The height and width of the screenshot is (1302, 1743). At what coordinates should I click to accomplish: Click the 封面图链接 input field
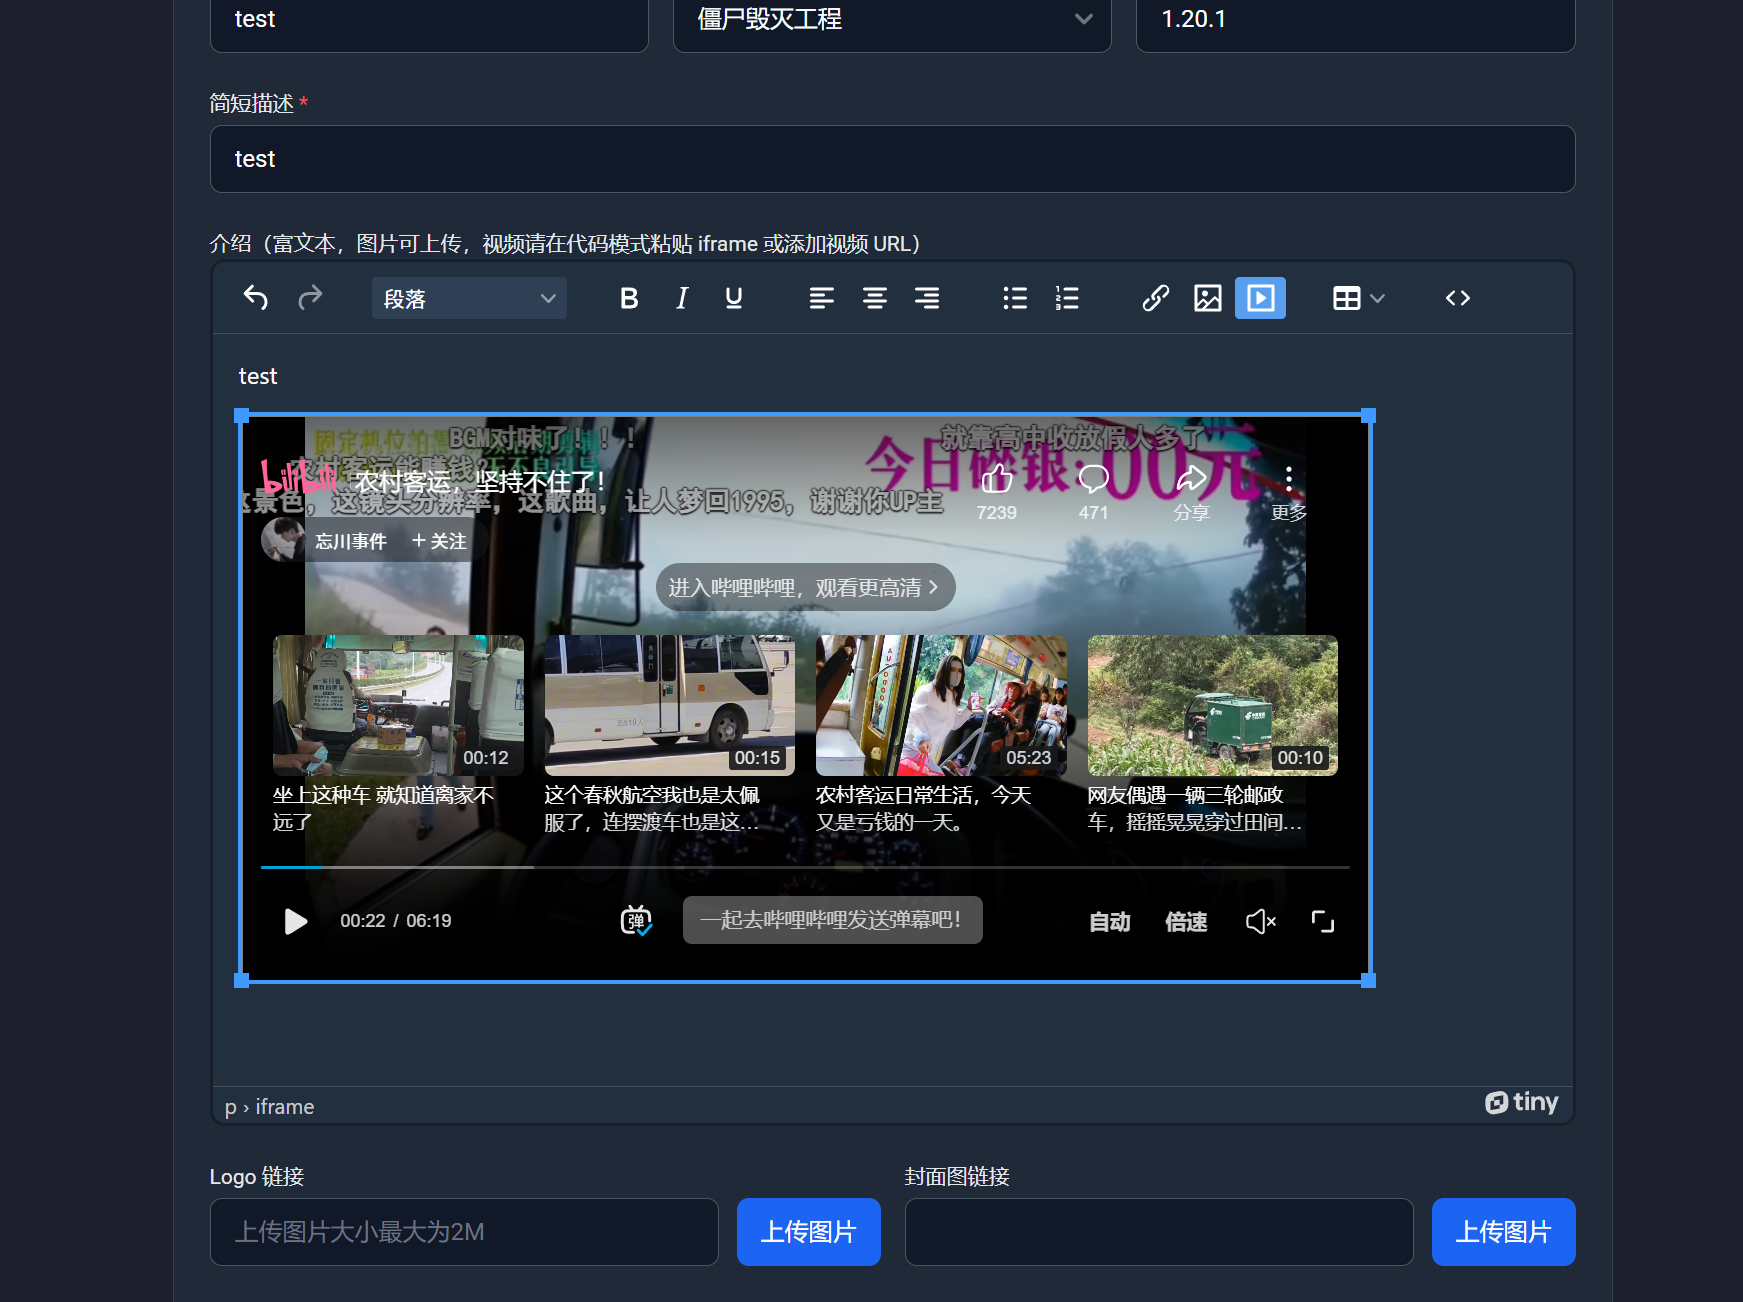(x=1159, y=1232)
